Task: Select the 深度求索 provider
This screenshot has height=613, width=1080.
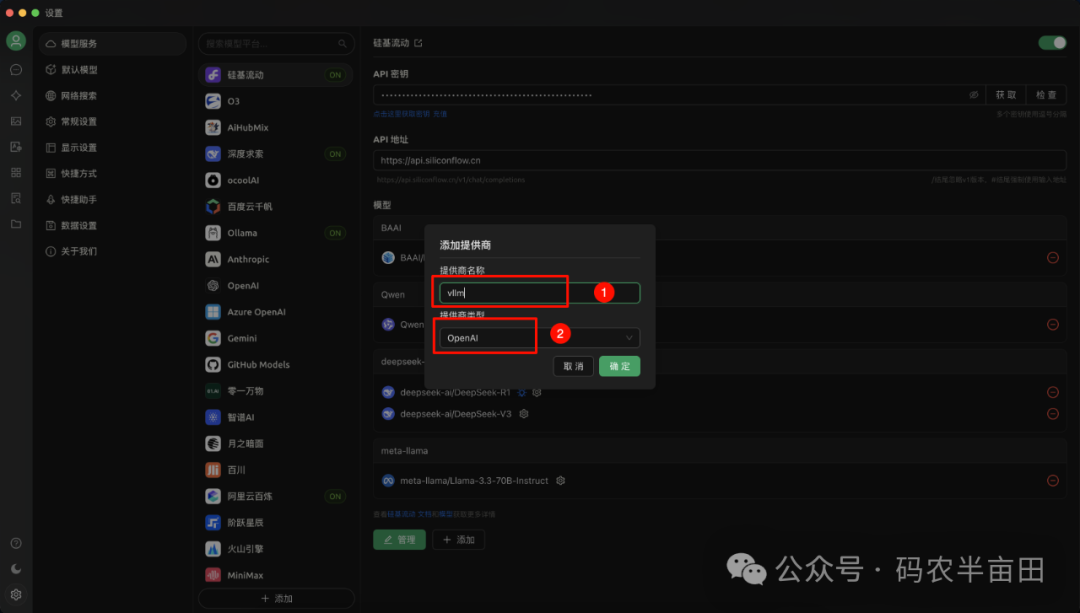Action: point(276,154)
